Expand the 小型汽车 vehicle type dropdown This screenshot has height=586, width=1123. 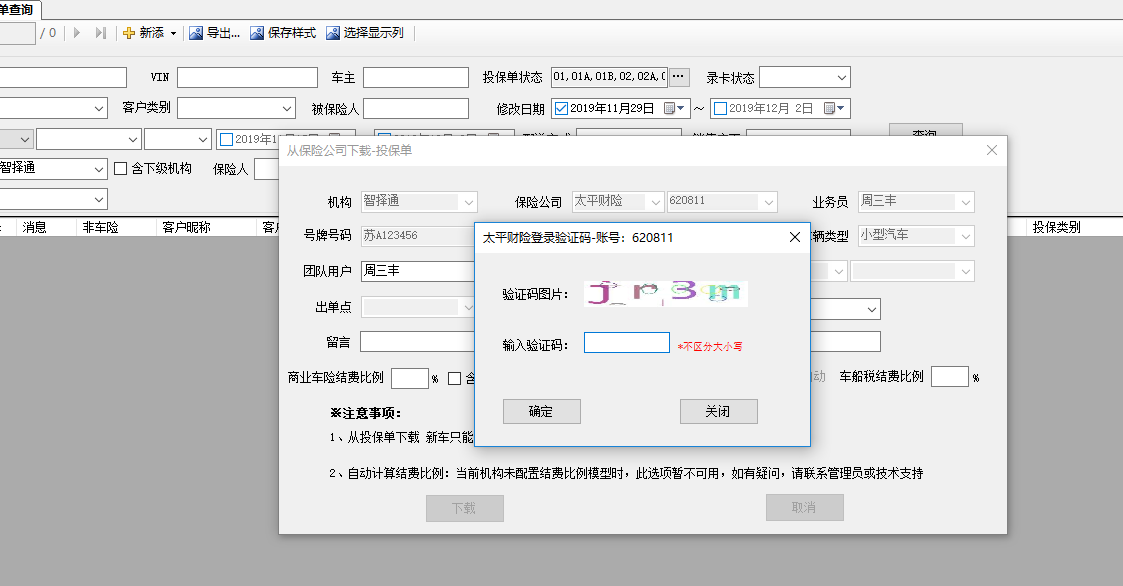coord(965,236)
